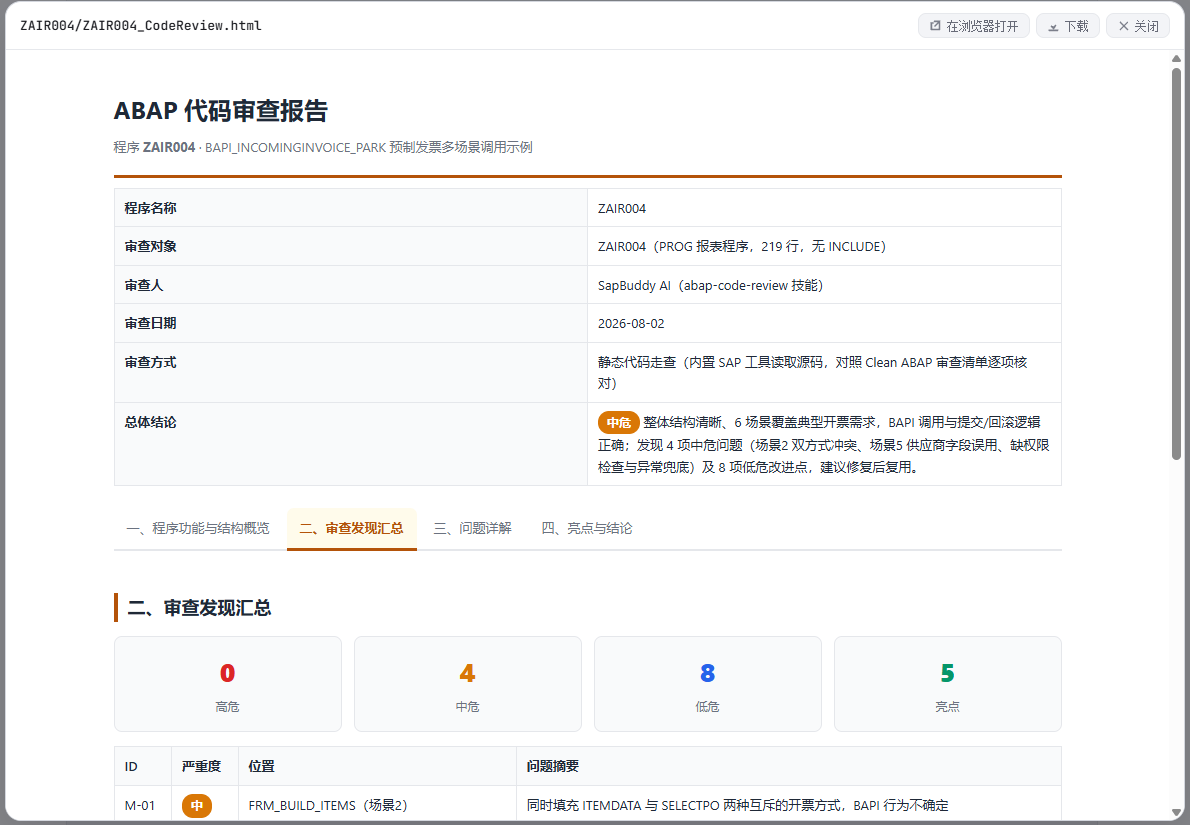Click the 高危 count card showing 0

pos(228,684)
